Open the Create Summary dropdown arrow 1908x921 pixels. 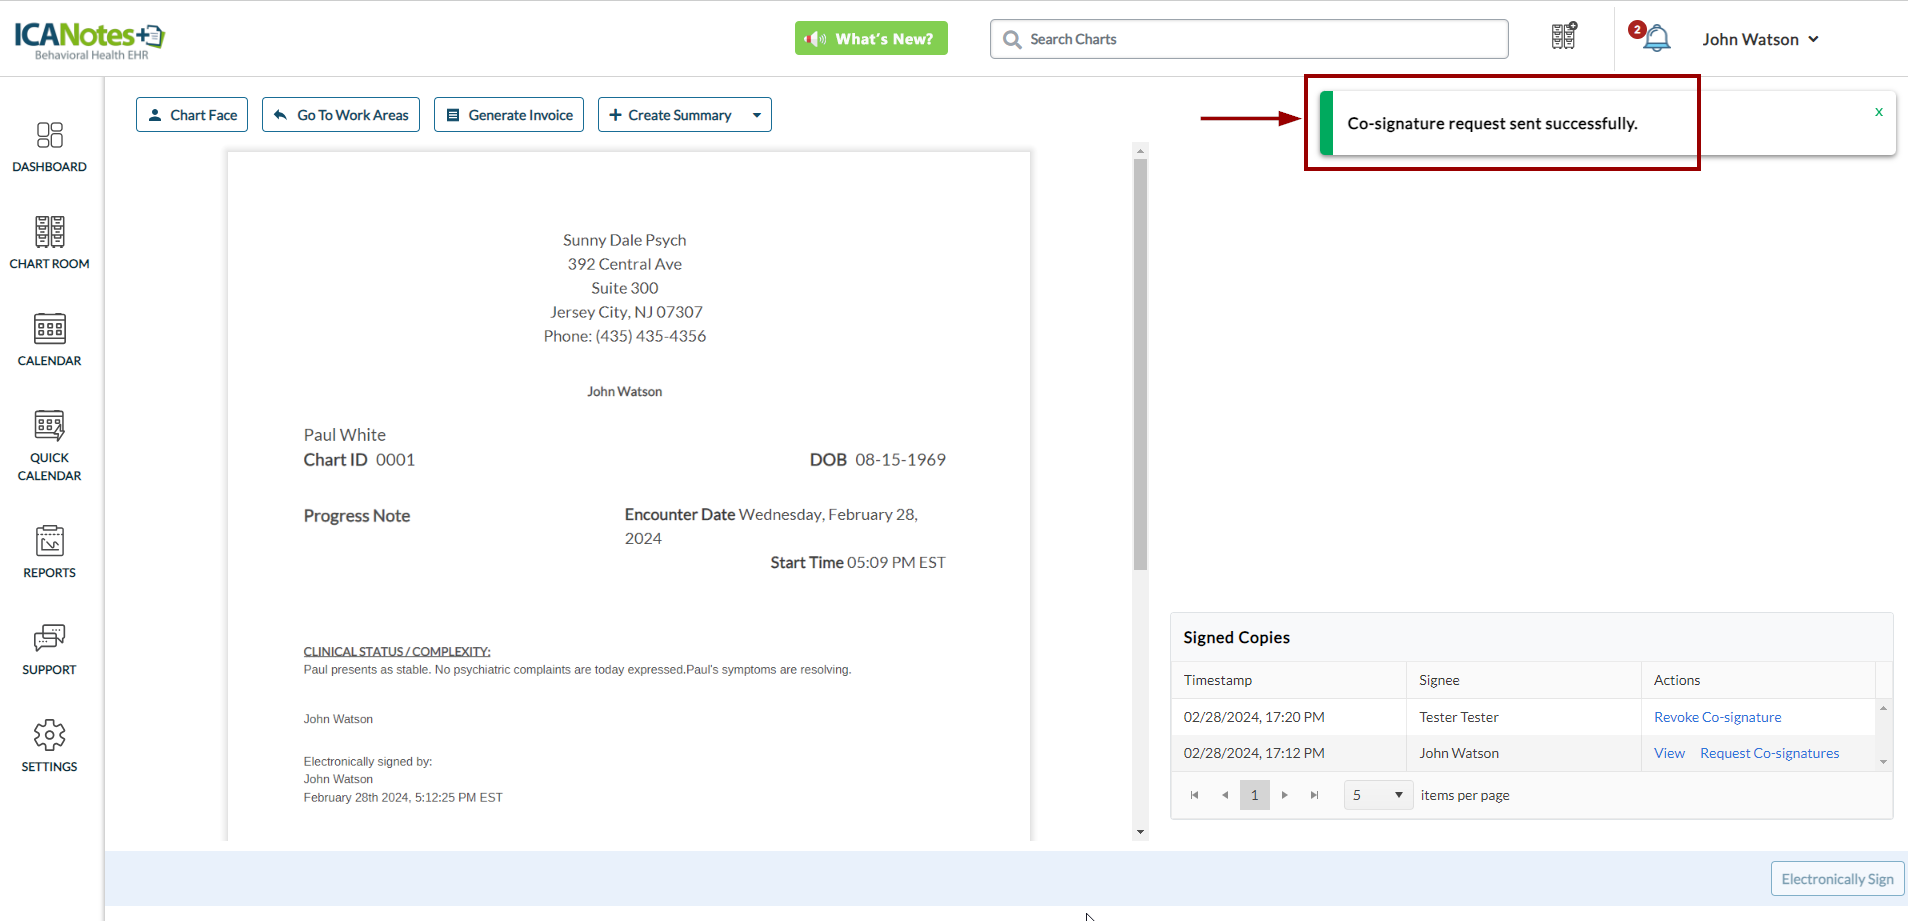[757, 115]
